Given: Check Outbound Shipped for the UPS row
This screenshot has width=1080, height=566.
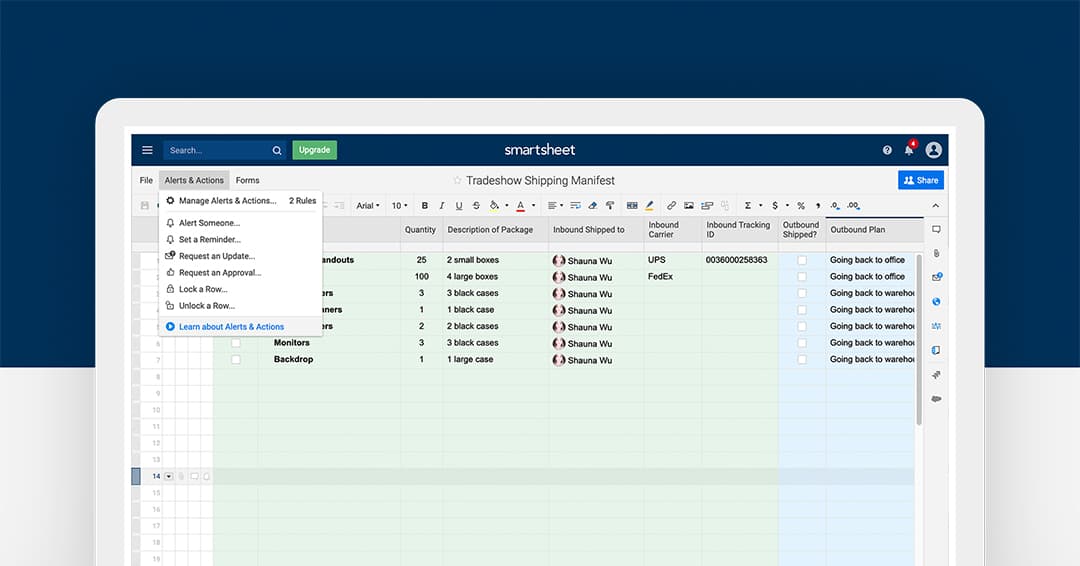Looking at the screenshot, I should tap(802, 260).
